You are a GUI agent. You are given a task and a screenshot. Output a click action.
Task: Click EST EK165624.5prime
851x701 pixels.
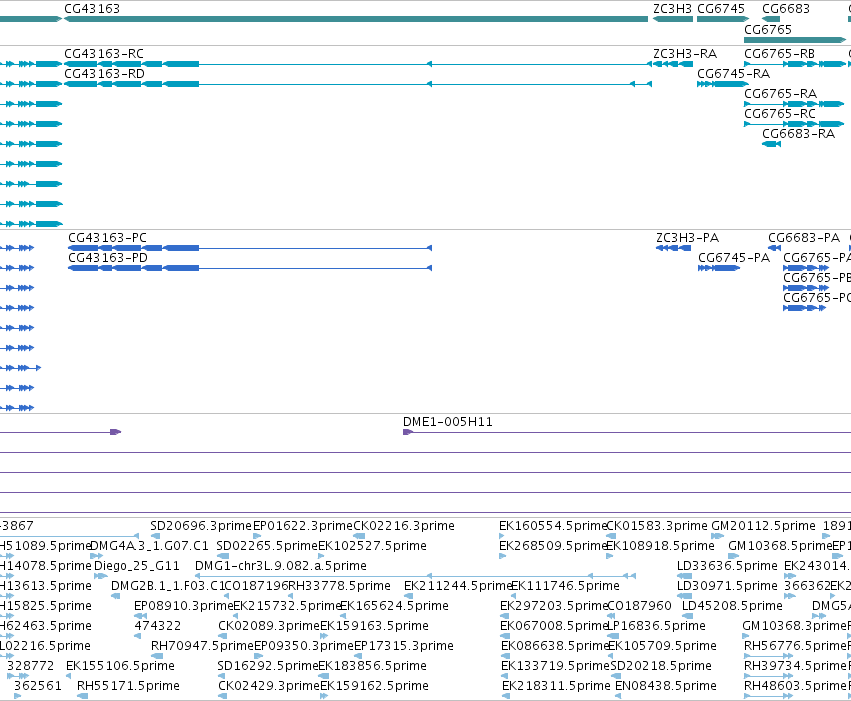[x=394, y=606]
